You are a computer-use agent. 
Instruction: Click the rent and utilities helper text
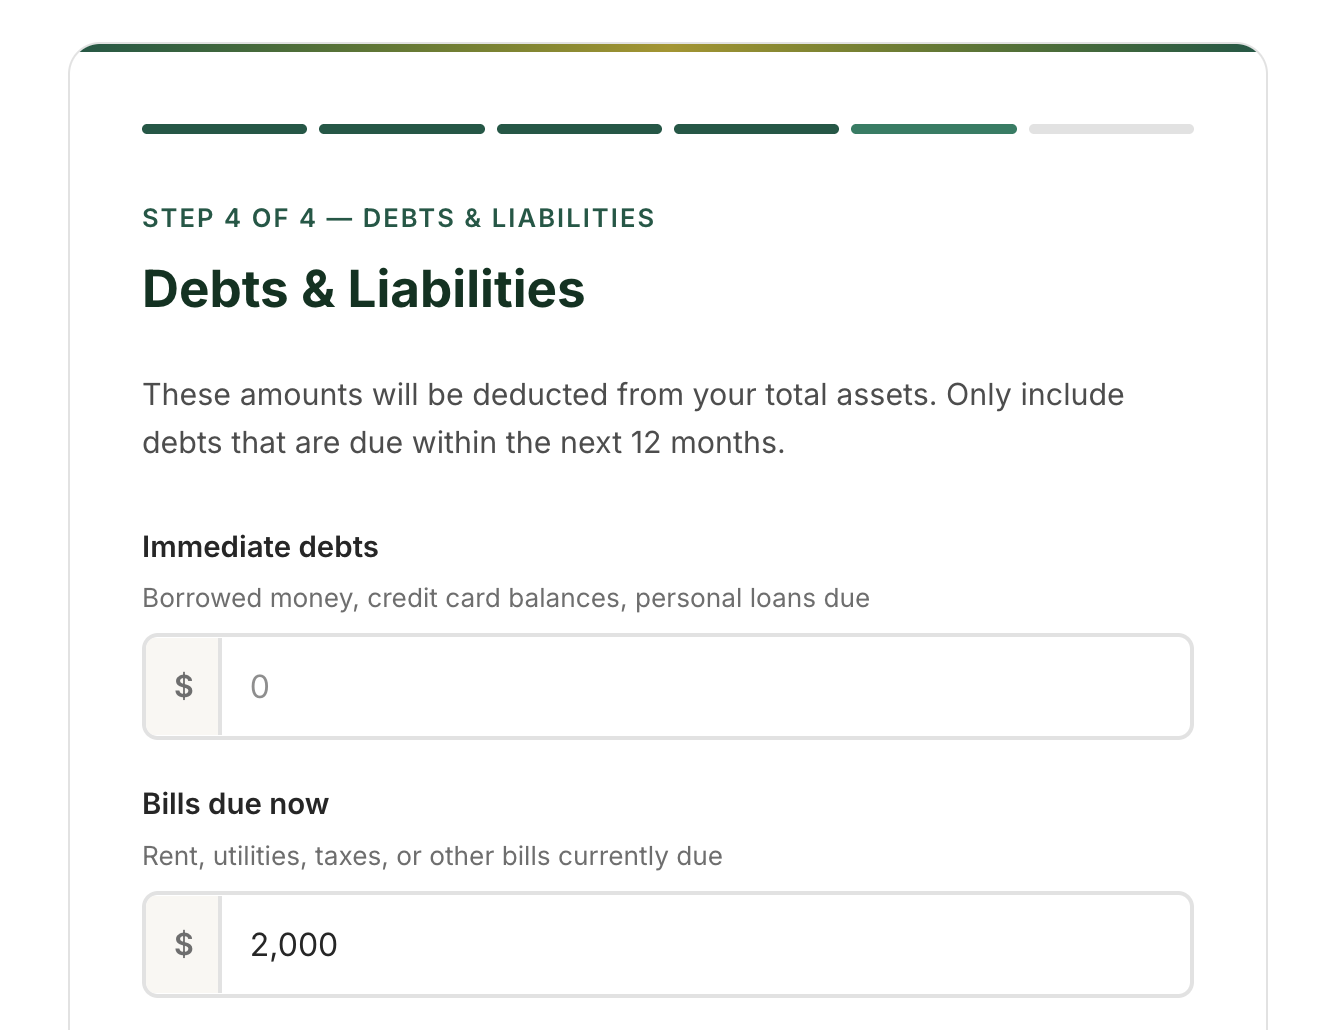[432, 856]
